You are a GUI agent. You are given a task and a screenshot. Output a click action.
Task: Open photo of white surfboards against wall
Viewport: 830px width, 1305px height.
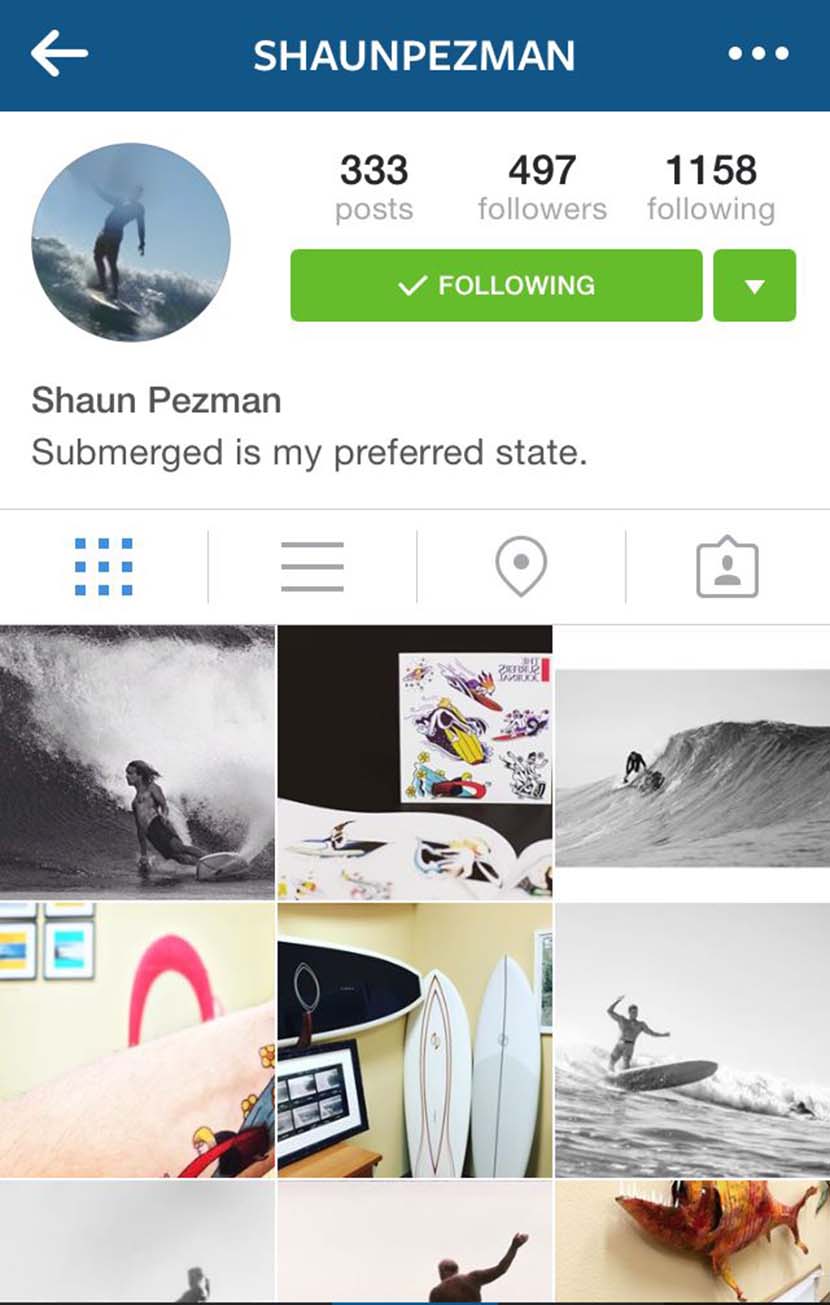click(415, 1040)
